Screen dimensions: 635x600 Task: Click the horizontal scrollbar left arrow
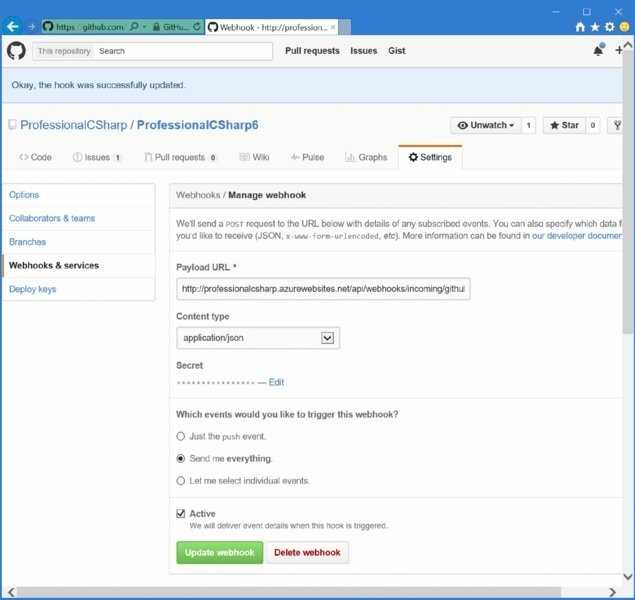coord(11,592)
